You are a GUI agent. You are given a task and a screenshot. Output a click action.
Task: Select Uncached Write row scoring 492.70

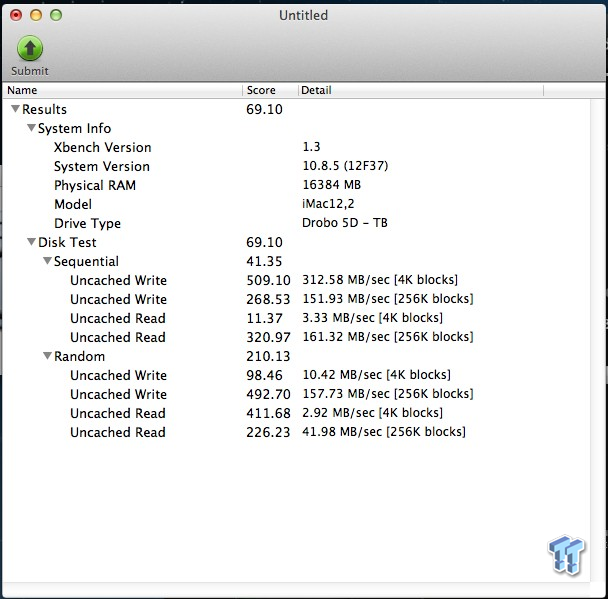point(296,394)
